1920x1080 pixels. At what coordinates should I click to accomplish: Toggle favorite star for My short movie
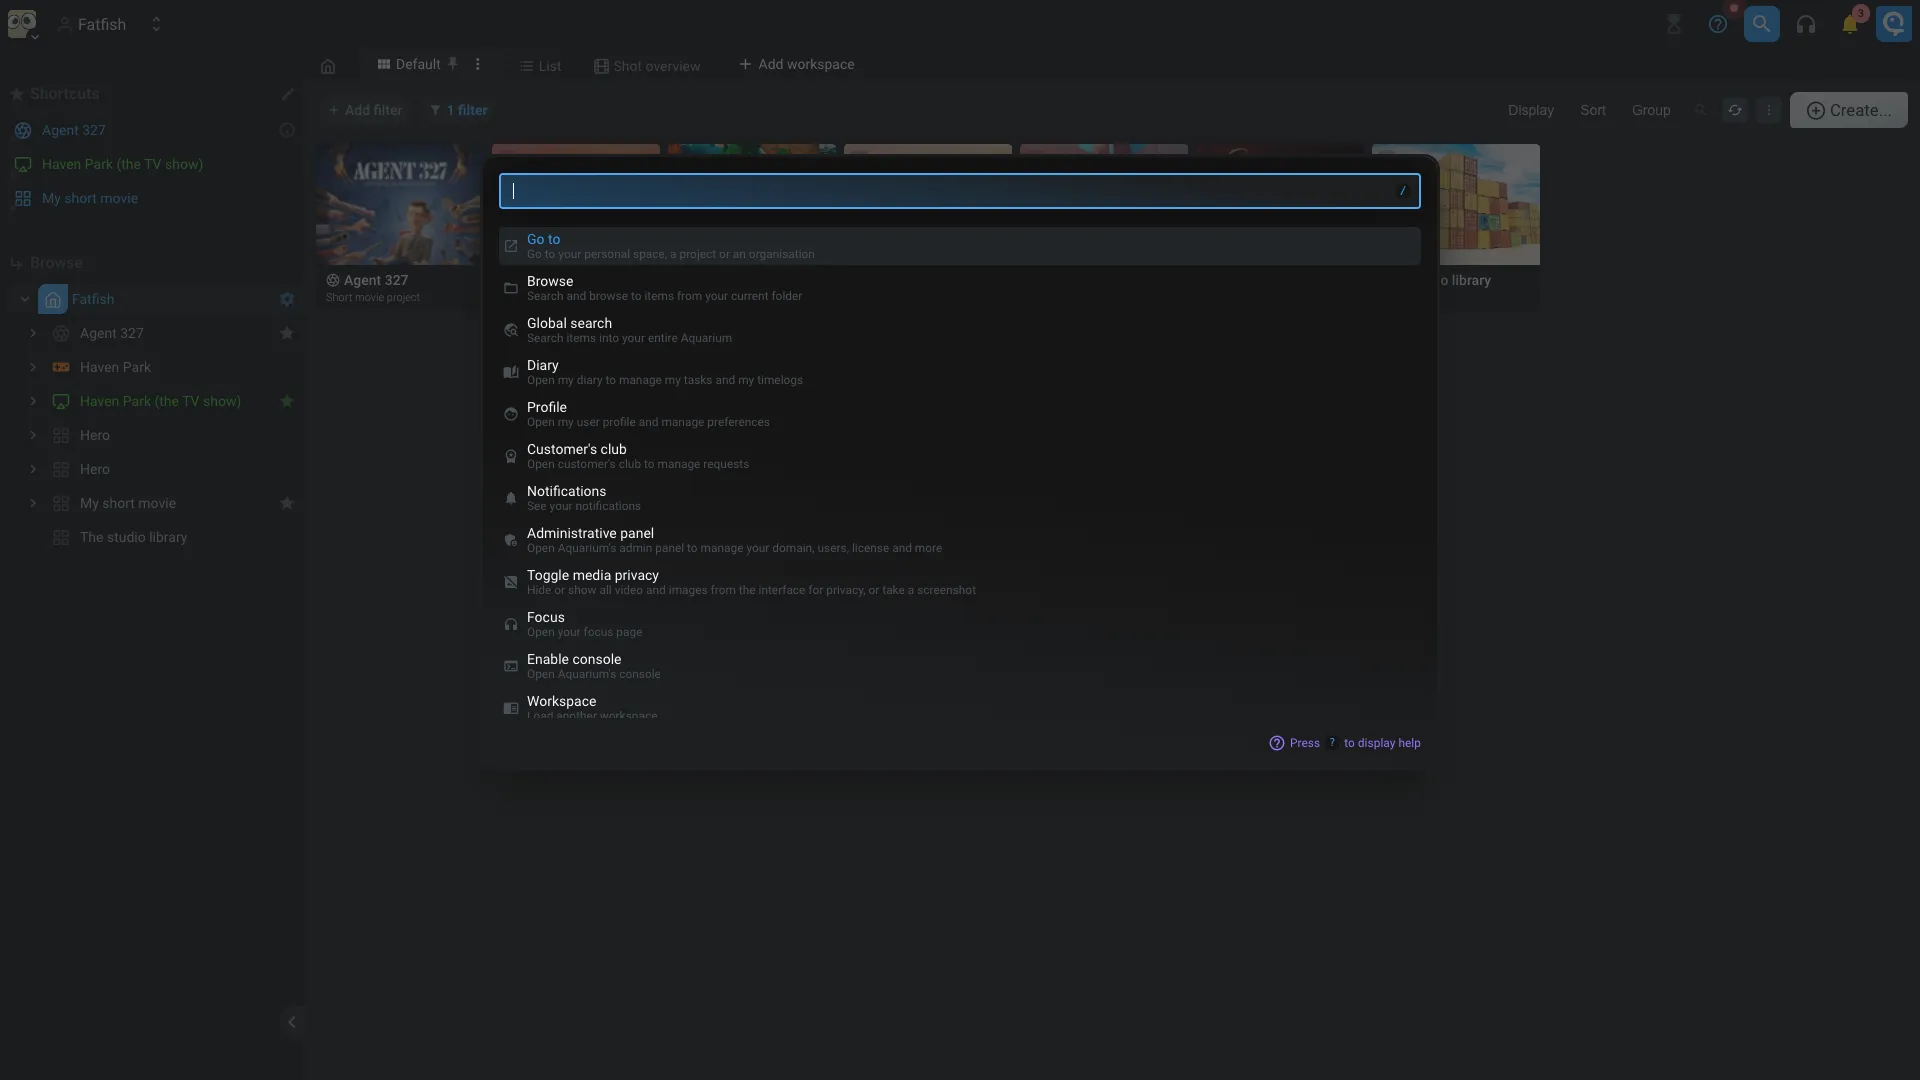287,503
